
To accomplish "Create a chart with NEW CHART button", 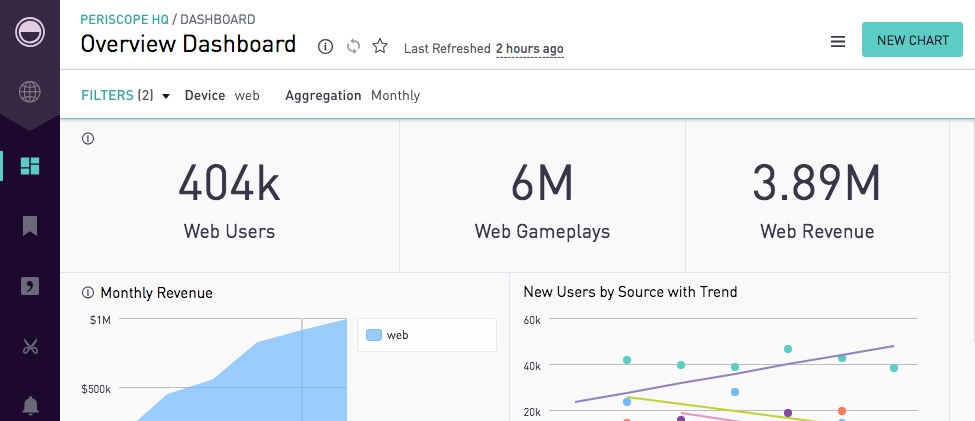I will point(912,40).
